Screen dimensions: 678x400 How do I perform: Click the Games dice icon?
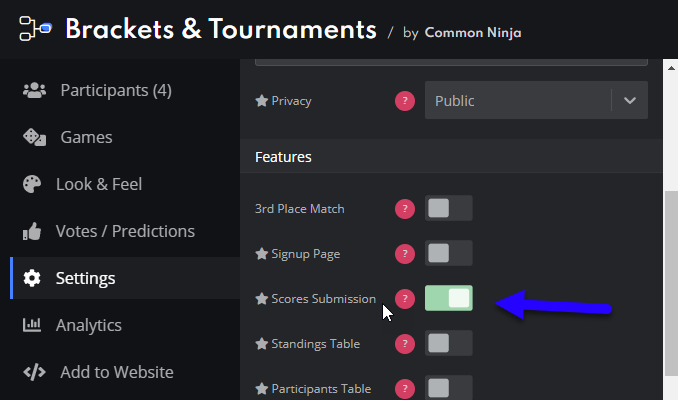tap(34, 137)
